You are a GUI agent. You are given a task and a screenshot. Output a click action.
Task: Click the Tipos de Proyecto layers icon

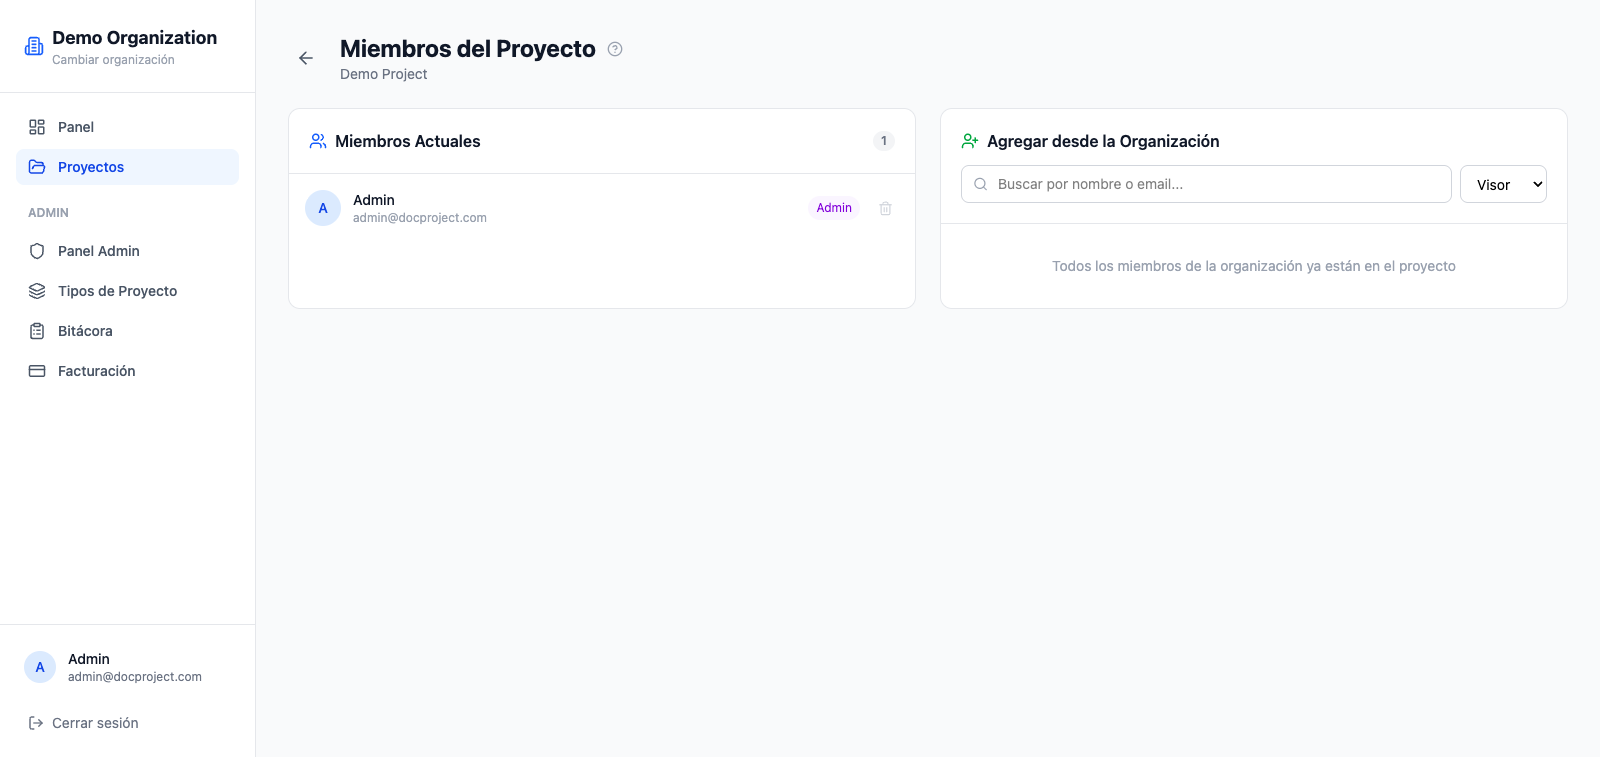coord(37,291)
